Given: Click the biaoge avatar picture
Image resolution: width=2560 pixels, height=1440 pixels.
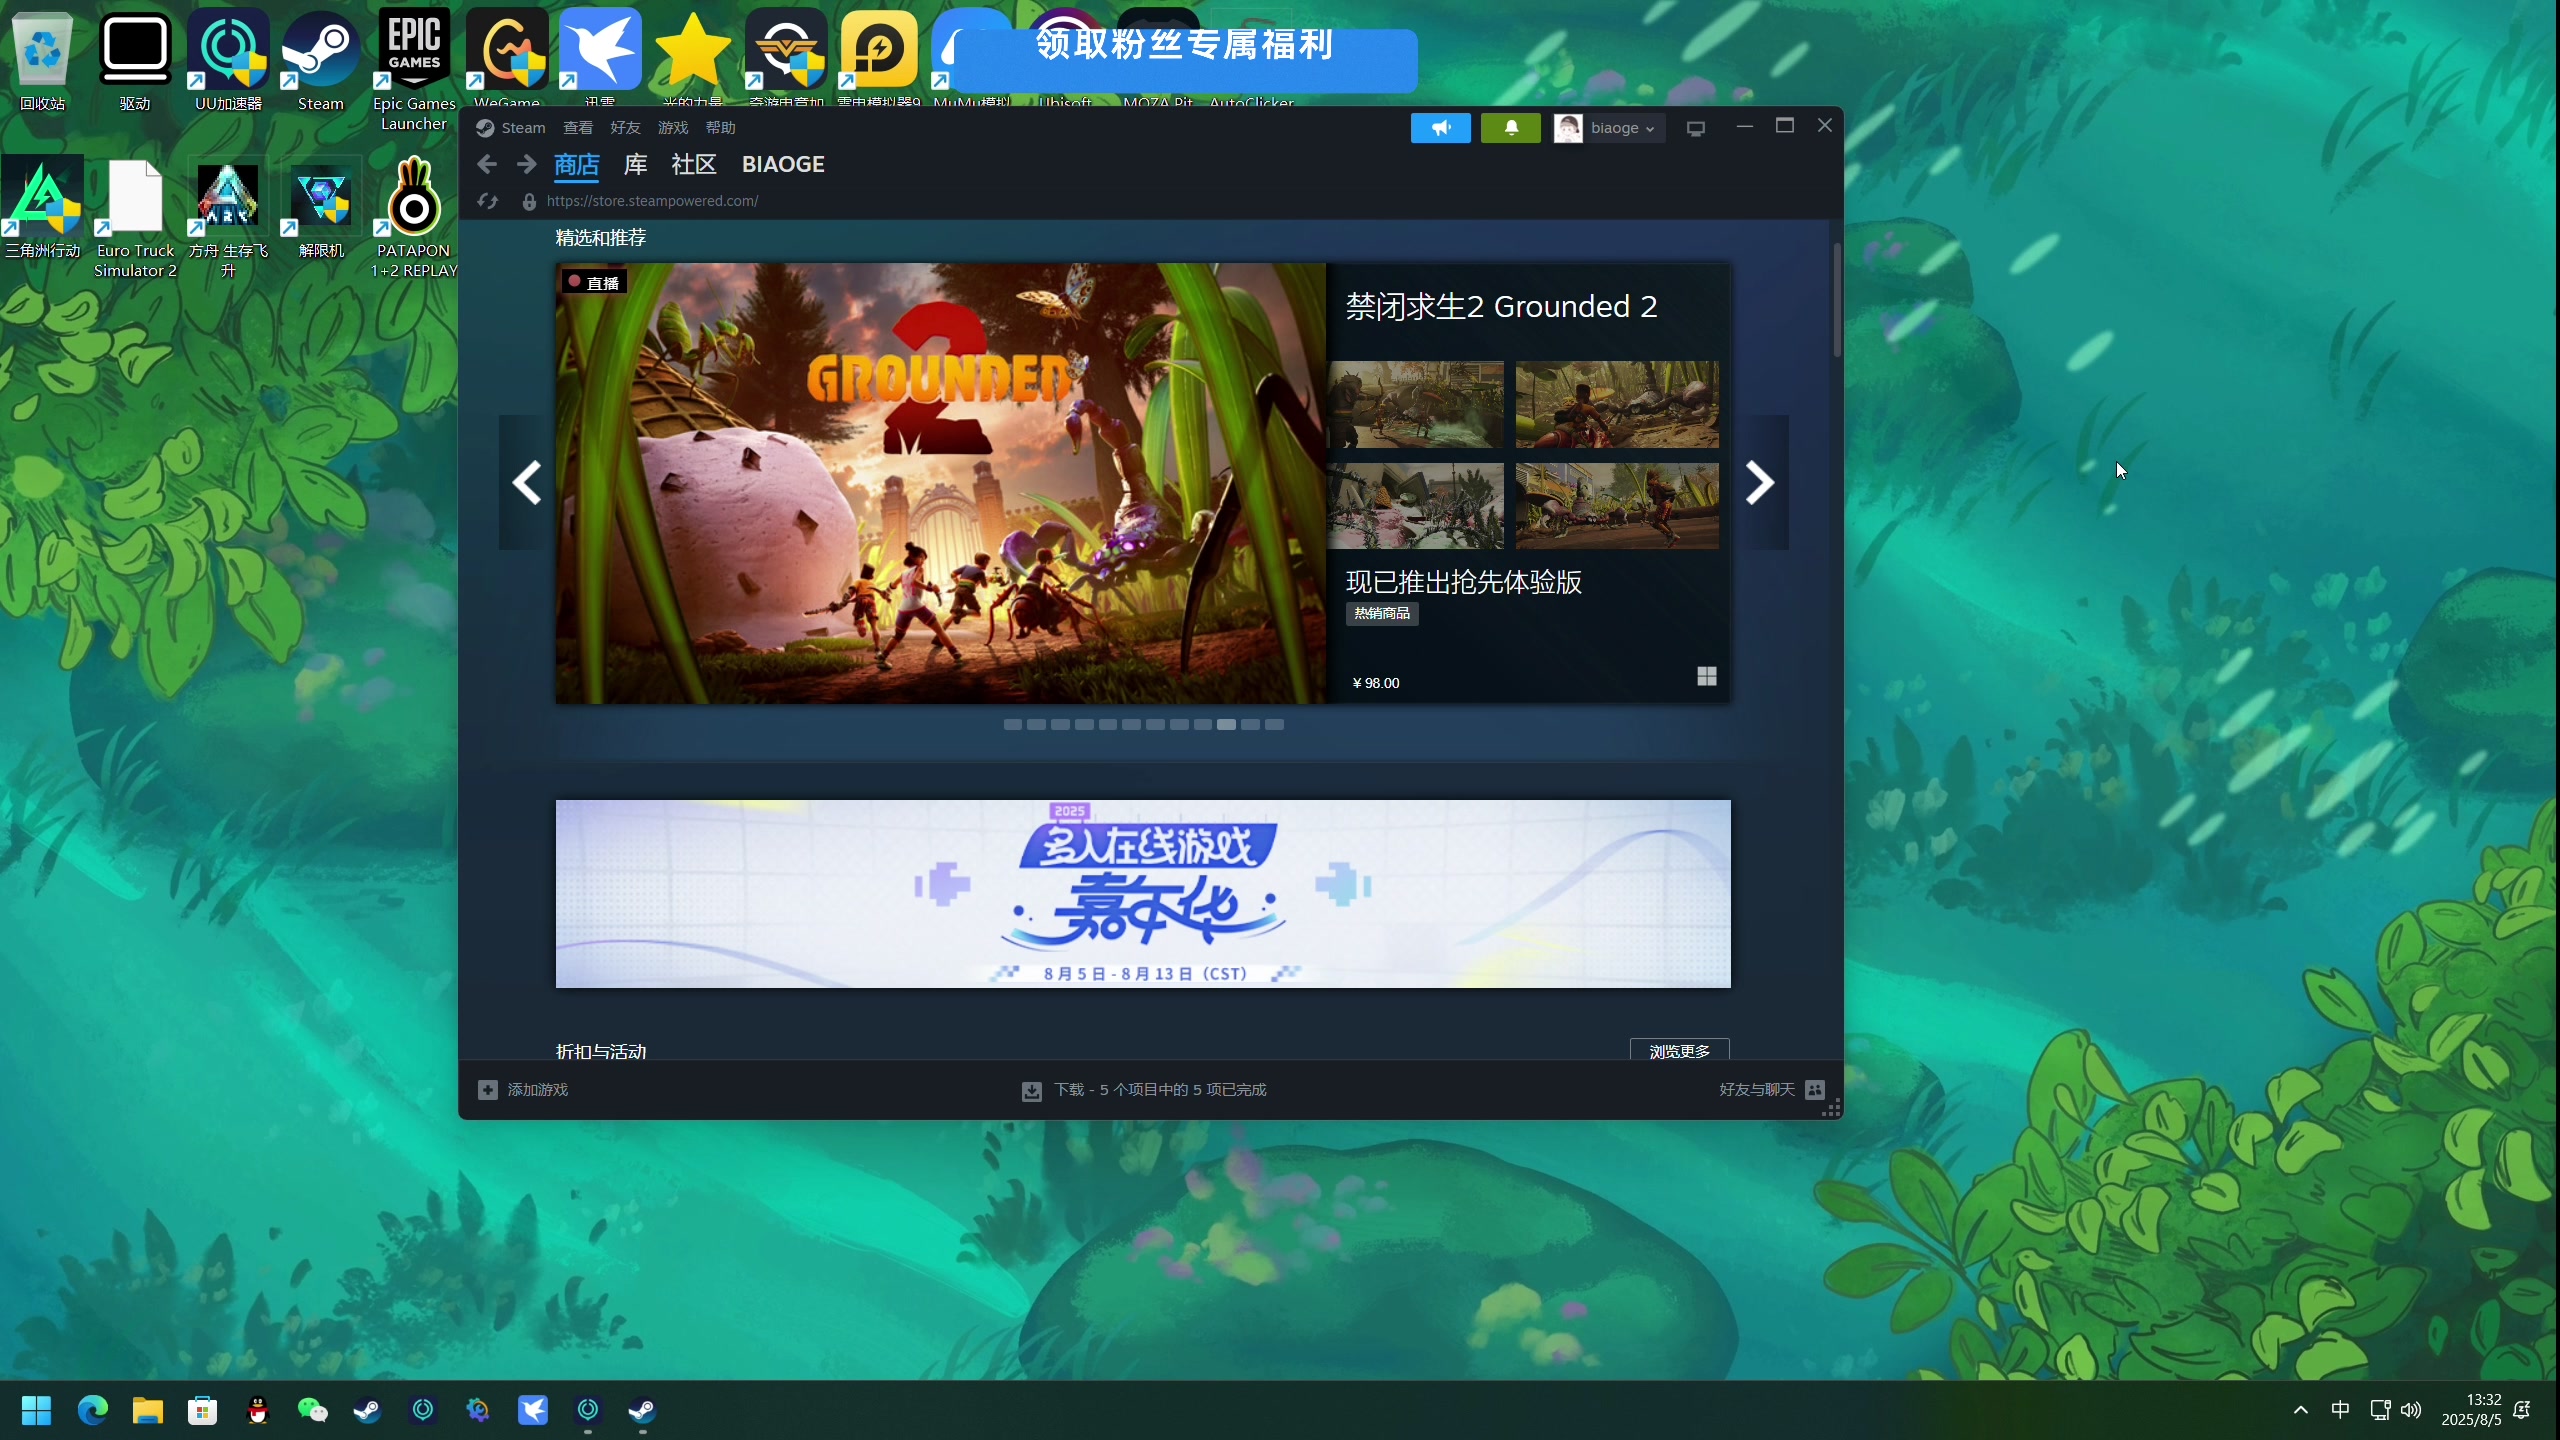Looking at the screenshot, I should pos(1567,128).
